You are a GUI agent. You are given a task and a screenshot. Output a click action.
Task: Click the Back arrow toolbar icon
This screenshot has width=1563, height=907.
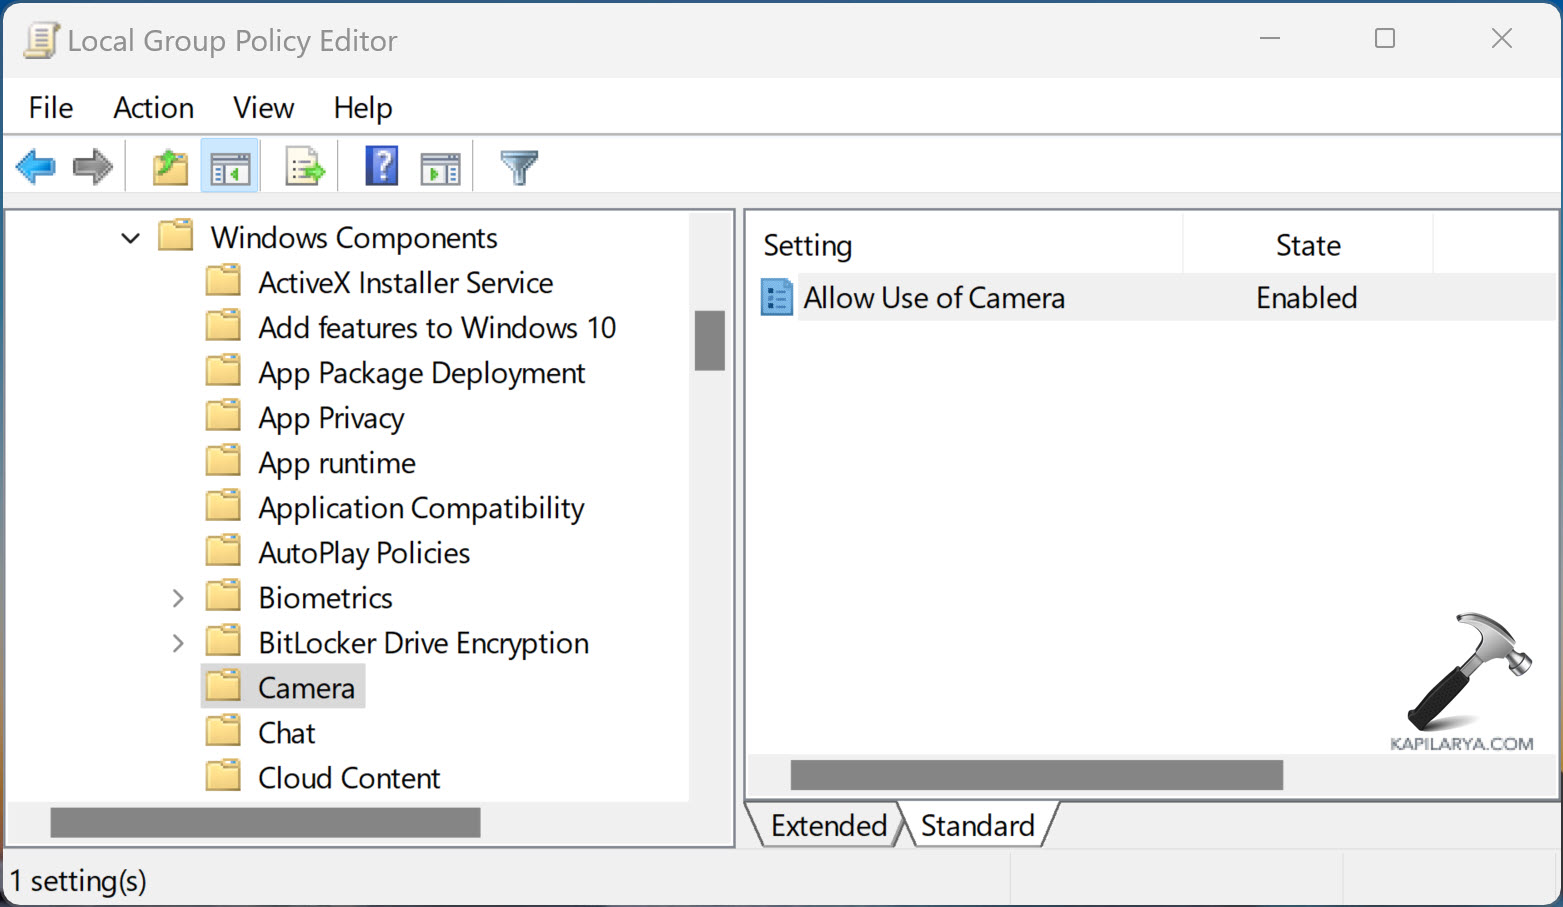click(x=36, y=167)
